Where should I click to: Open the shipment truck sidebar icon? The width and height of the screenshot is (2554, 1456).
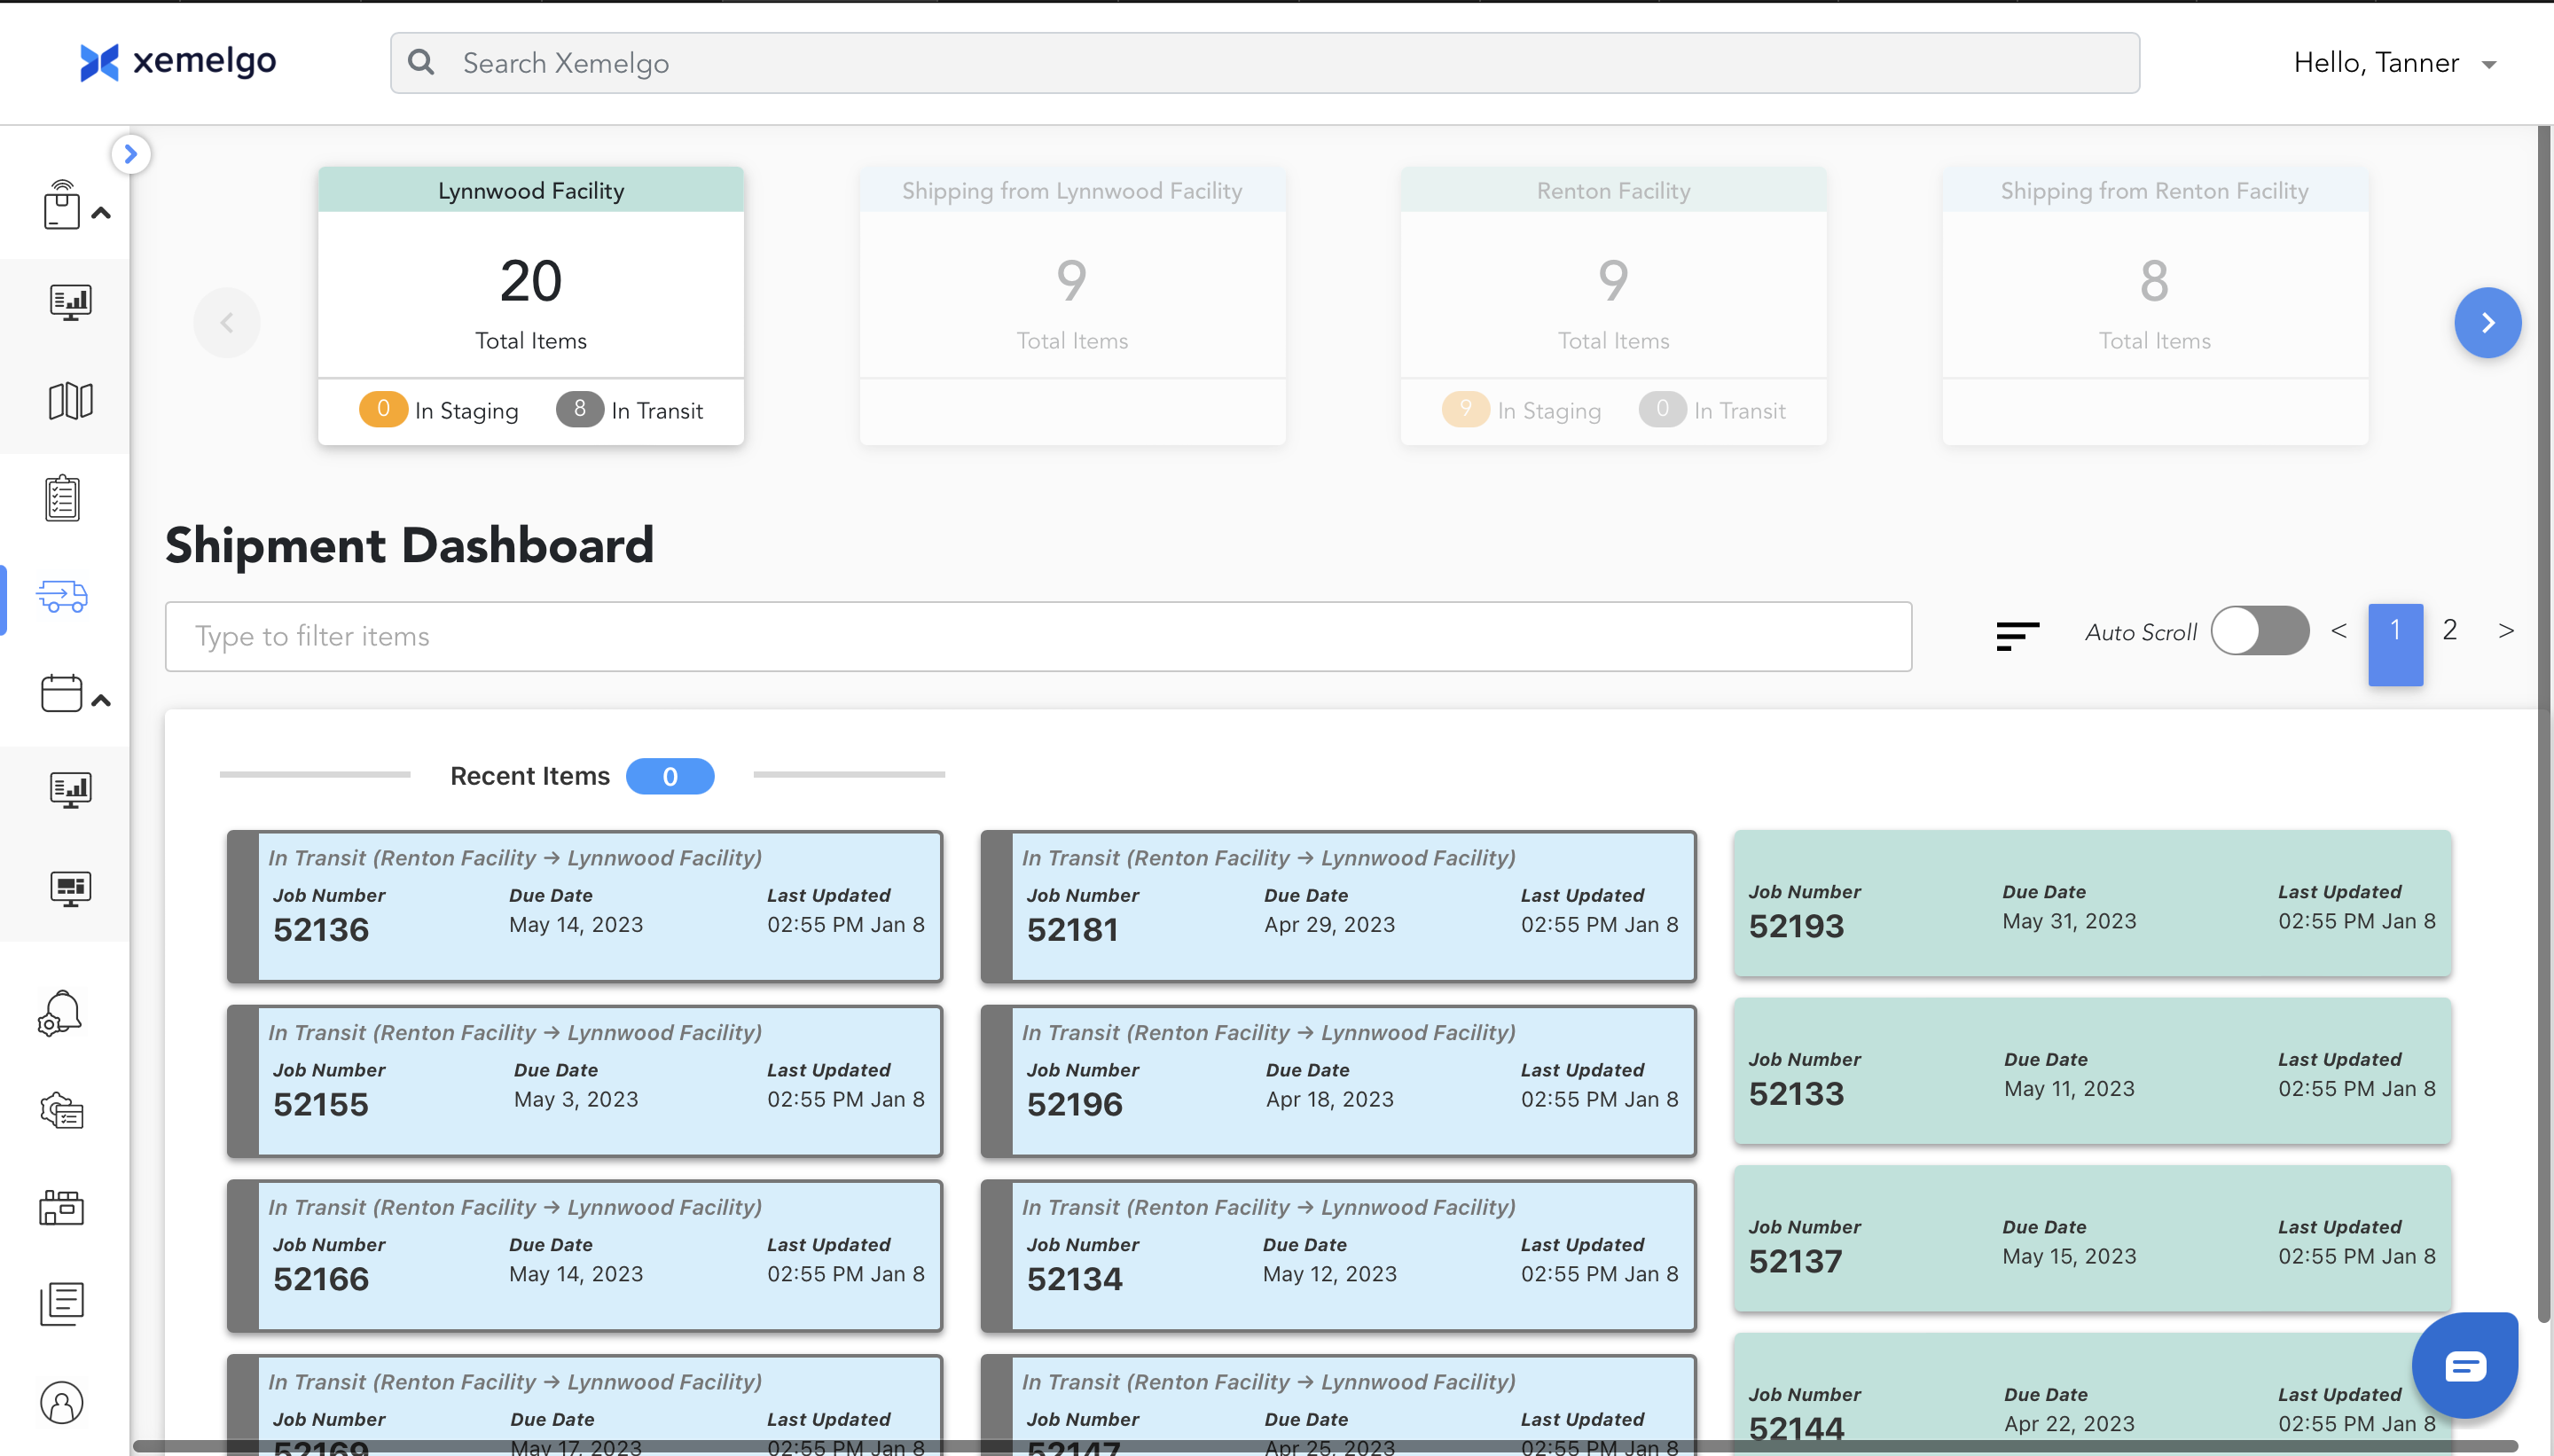pos(62,597)
